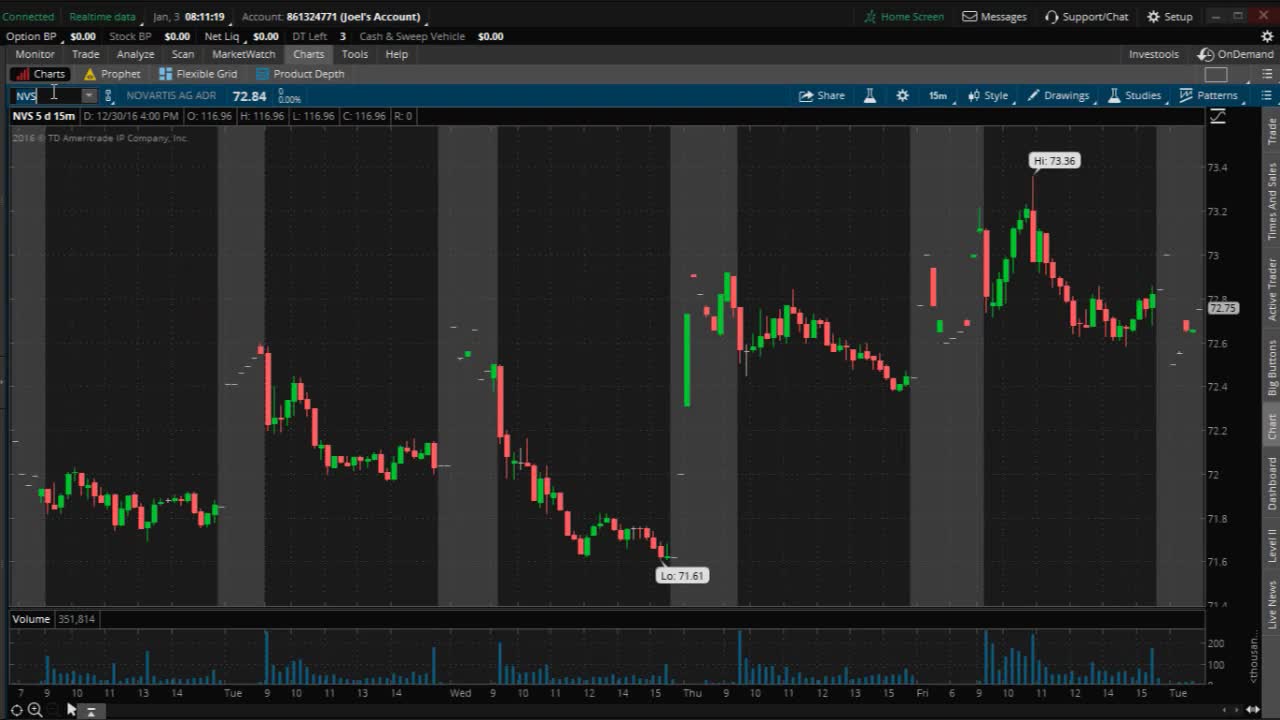Screen dimensions: 1280x720
Task: Open the Studies dropdown
Action: click(1135, 96)
